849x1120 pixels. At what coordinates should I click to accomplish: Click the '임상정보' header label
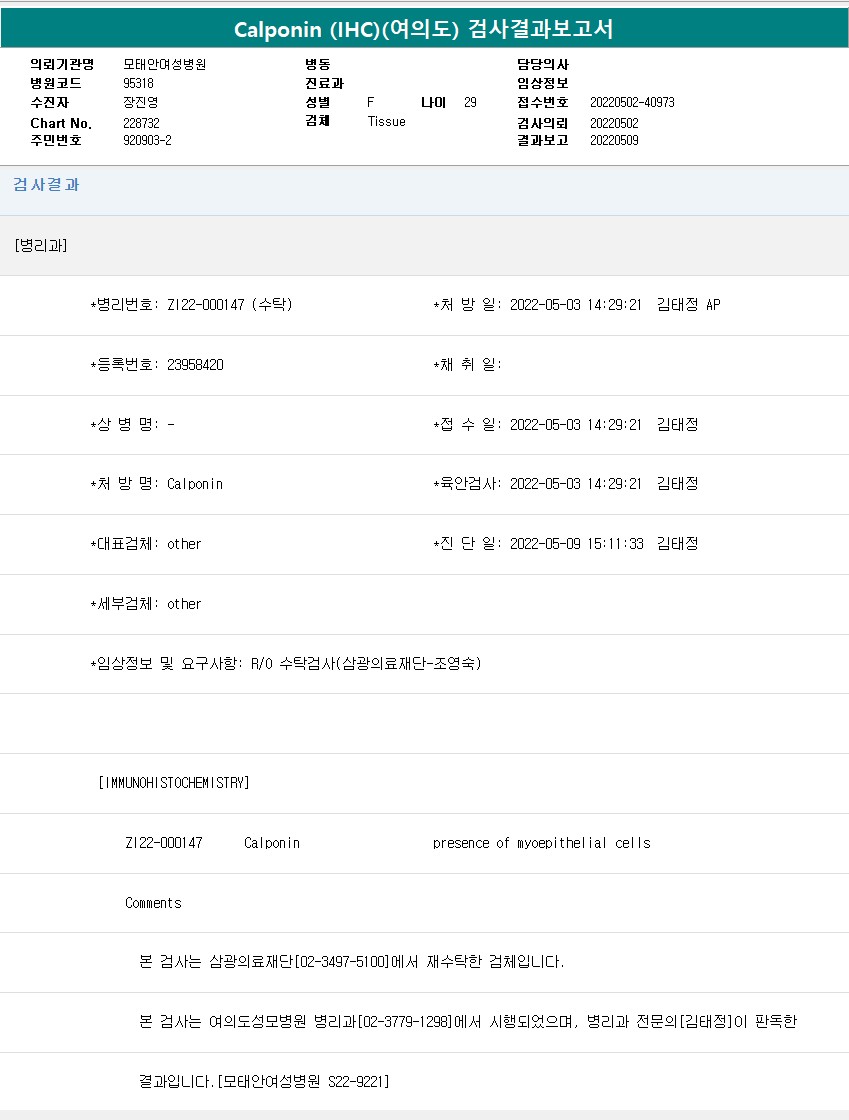(543, 84)
